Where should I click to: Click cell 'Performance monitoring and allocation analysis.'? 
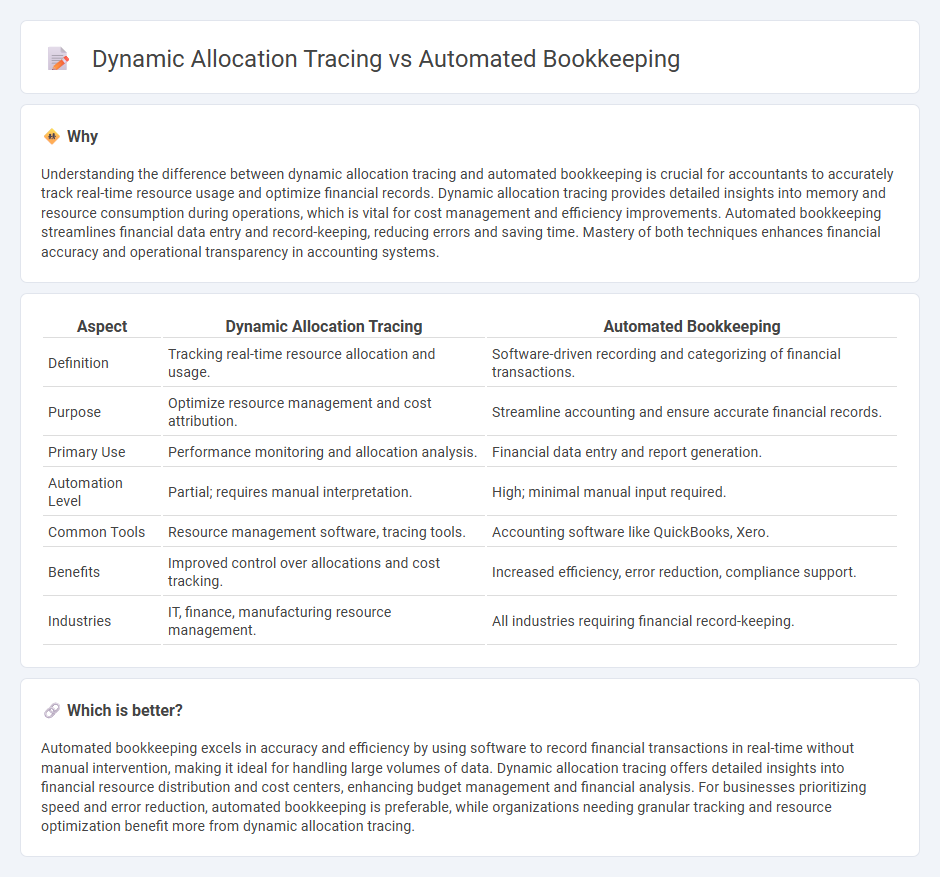[x=324, y=452]
